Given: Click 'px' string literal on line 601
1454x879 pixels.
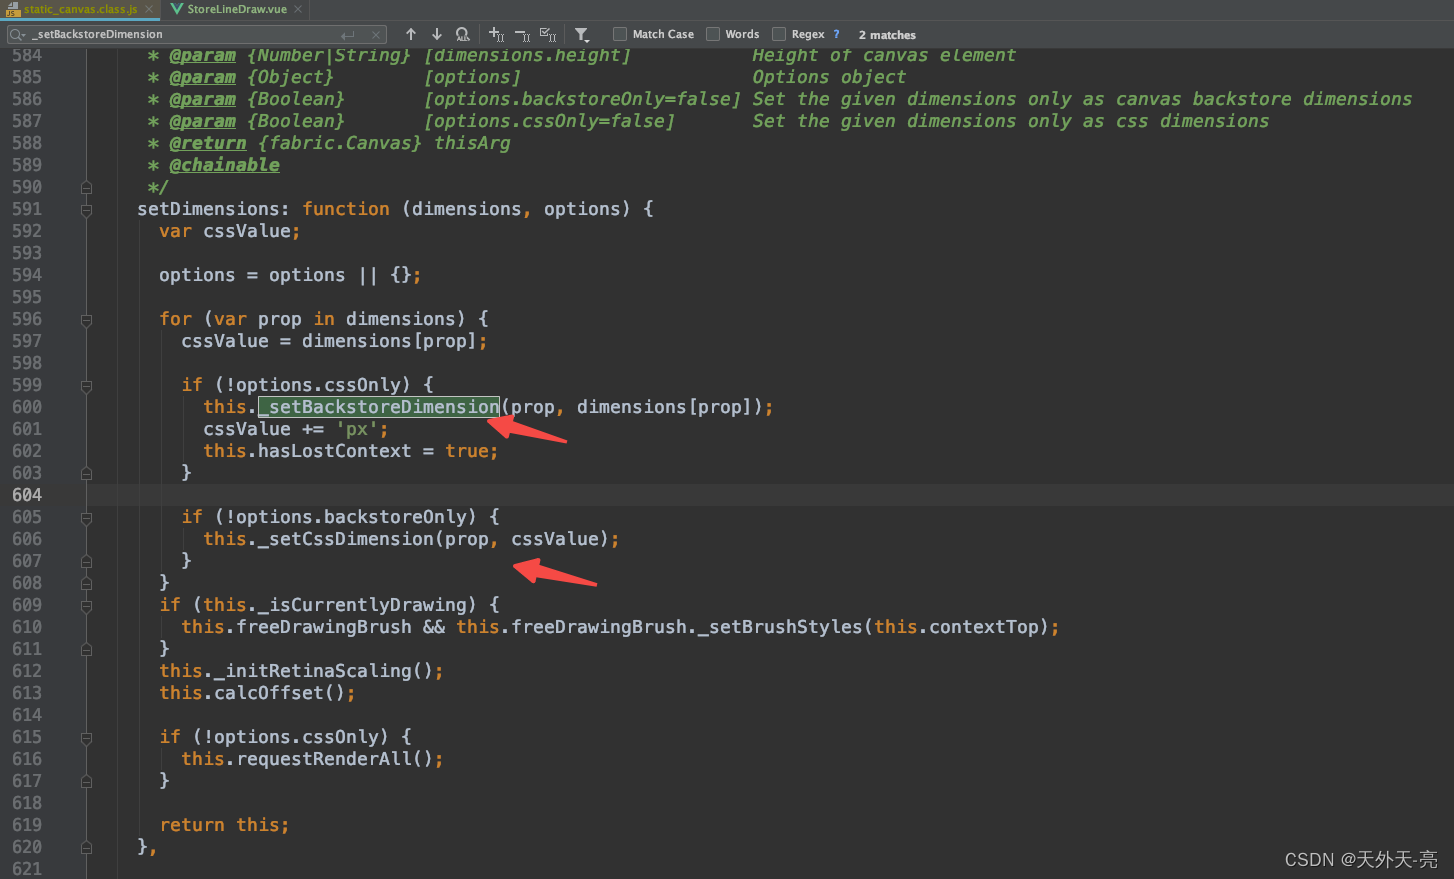Looking at the screenshot, I should [x=357, y=429].
